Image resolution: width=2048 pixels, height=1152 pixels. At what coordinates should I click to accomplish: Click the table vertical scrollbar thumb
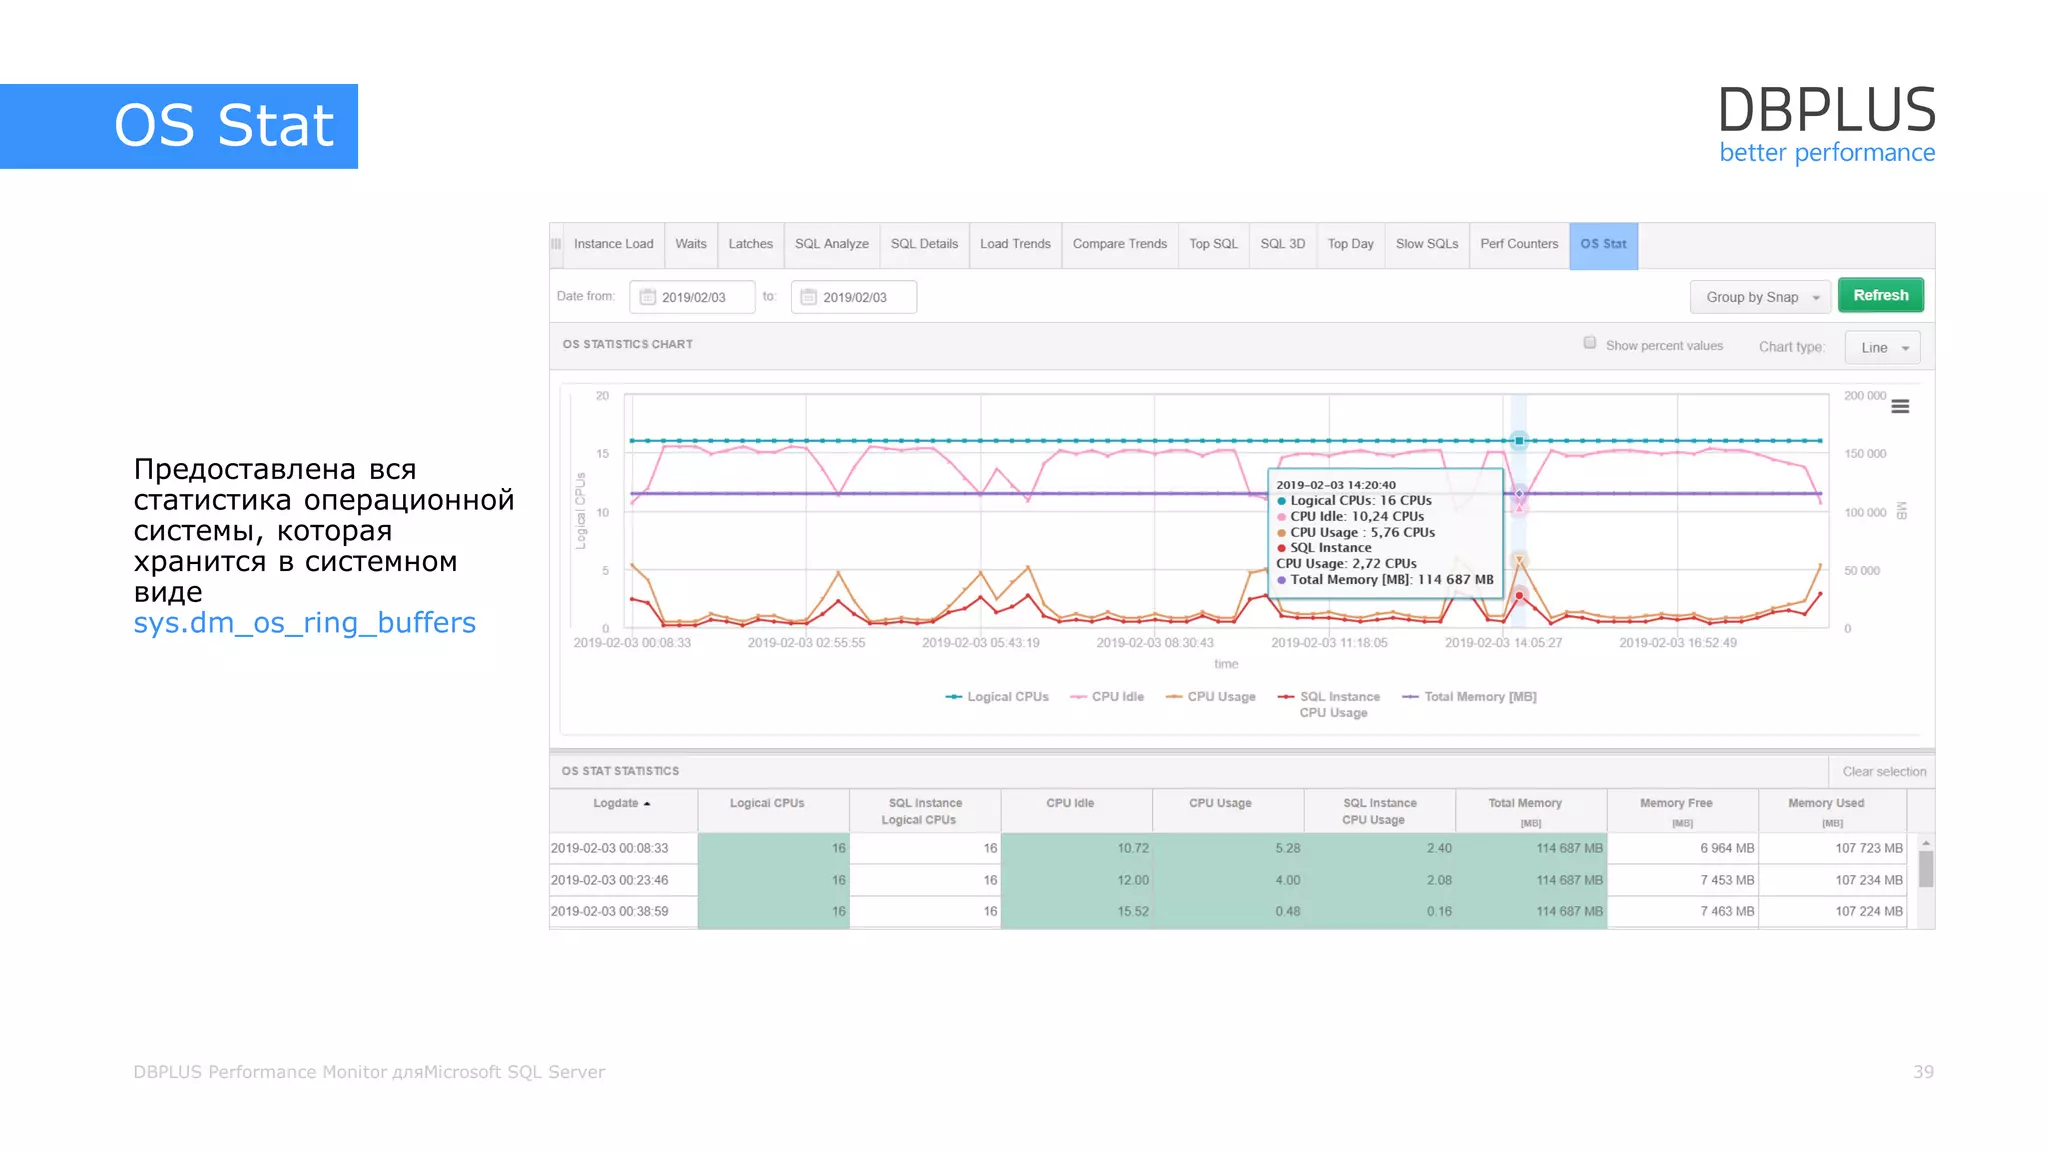tap(1926, 868)
